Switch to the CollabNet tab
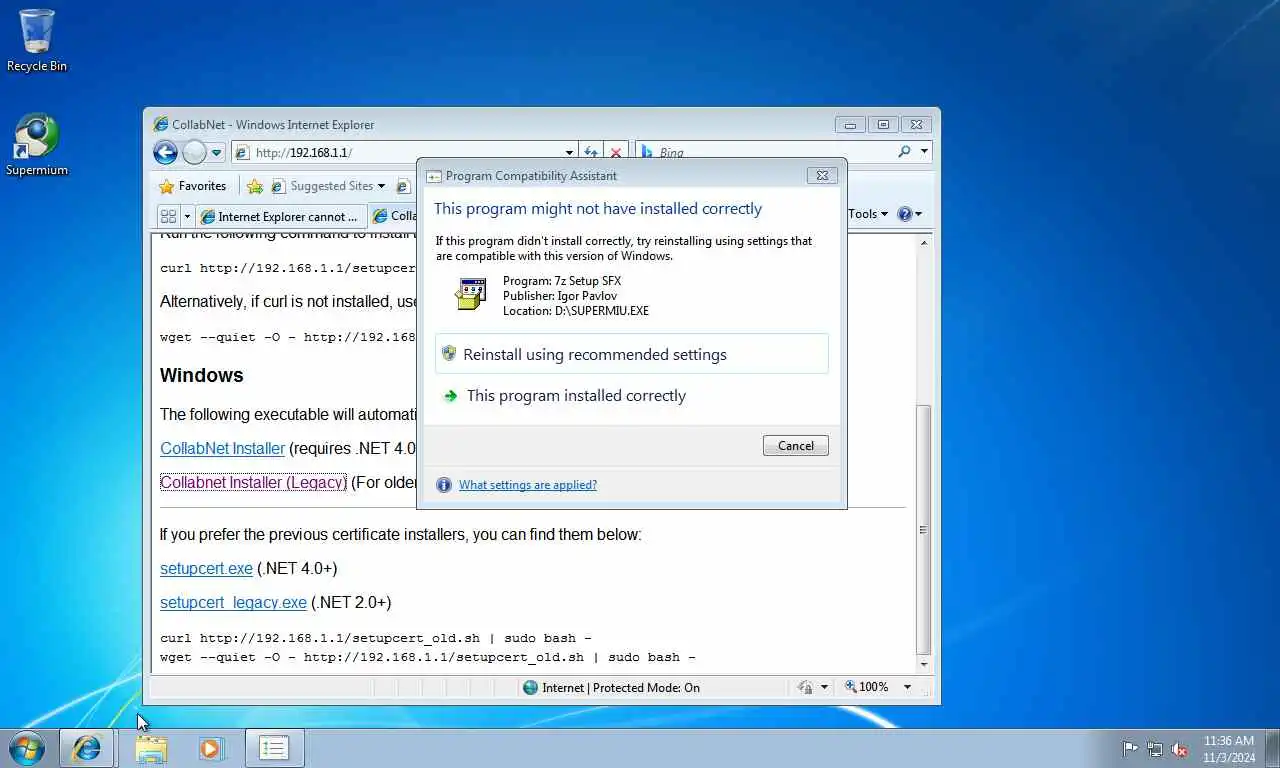Viewport: 1280px width, 768px height. pos(393,215)
